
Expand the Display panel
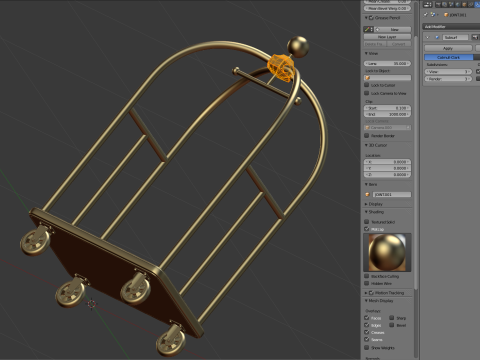tap(366, 204)
